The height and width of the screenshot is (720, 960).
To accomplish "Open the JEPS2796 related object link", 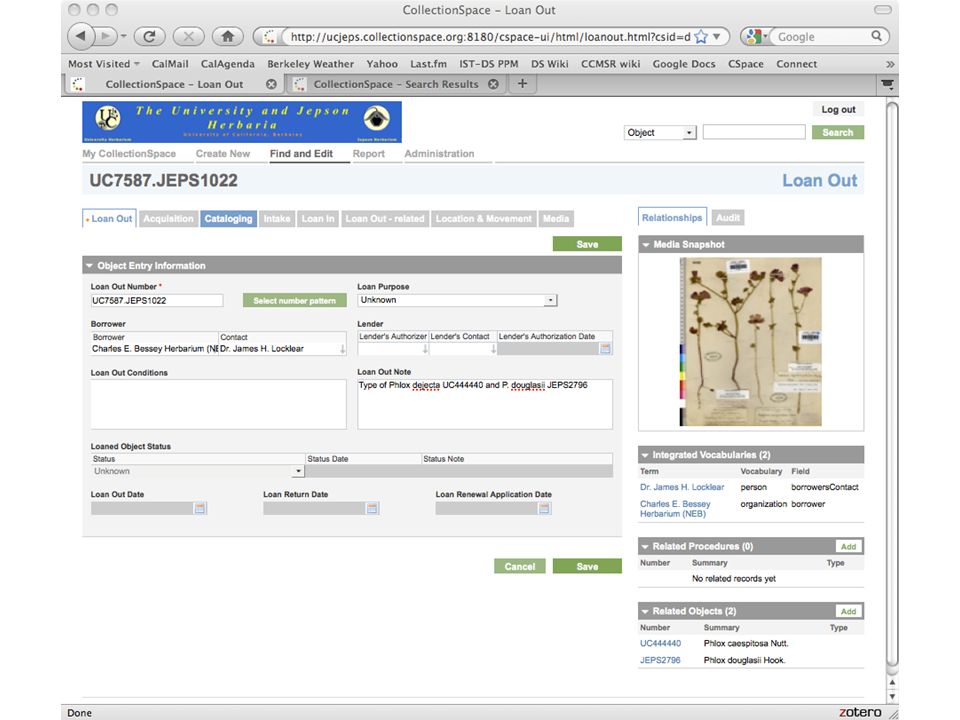I will coord(660,660).
